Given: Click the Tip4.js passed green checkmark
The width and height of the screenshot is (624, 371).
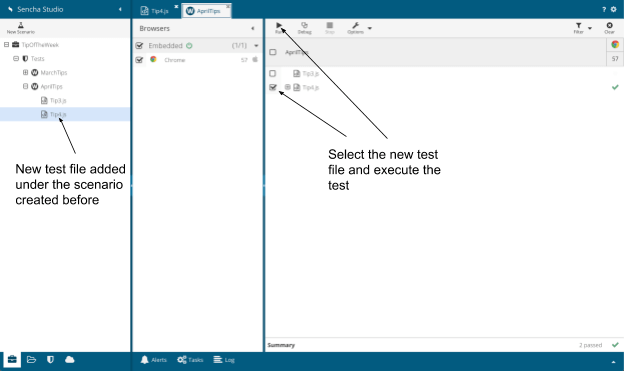Looking at the screenshot, I should [615, 87].
